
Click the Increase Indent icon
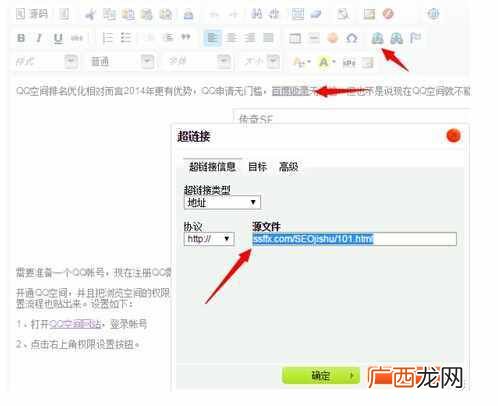[x=168, y=38]
